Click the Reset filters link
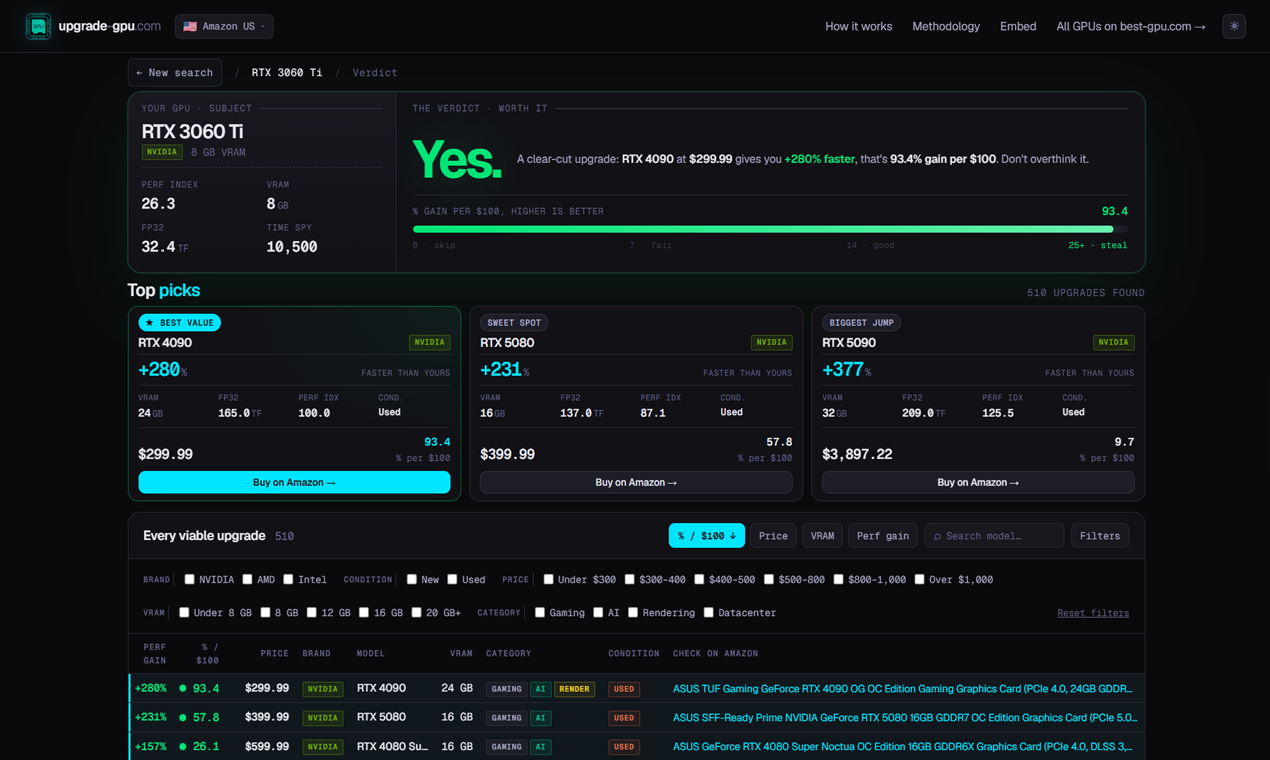The width and height of the screenshot is (1270, 760). [x=1093, y=613]
